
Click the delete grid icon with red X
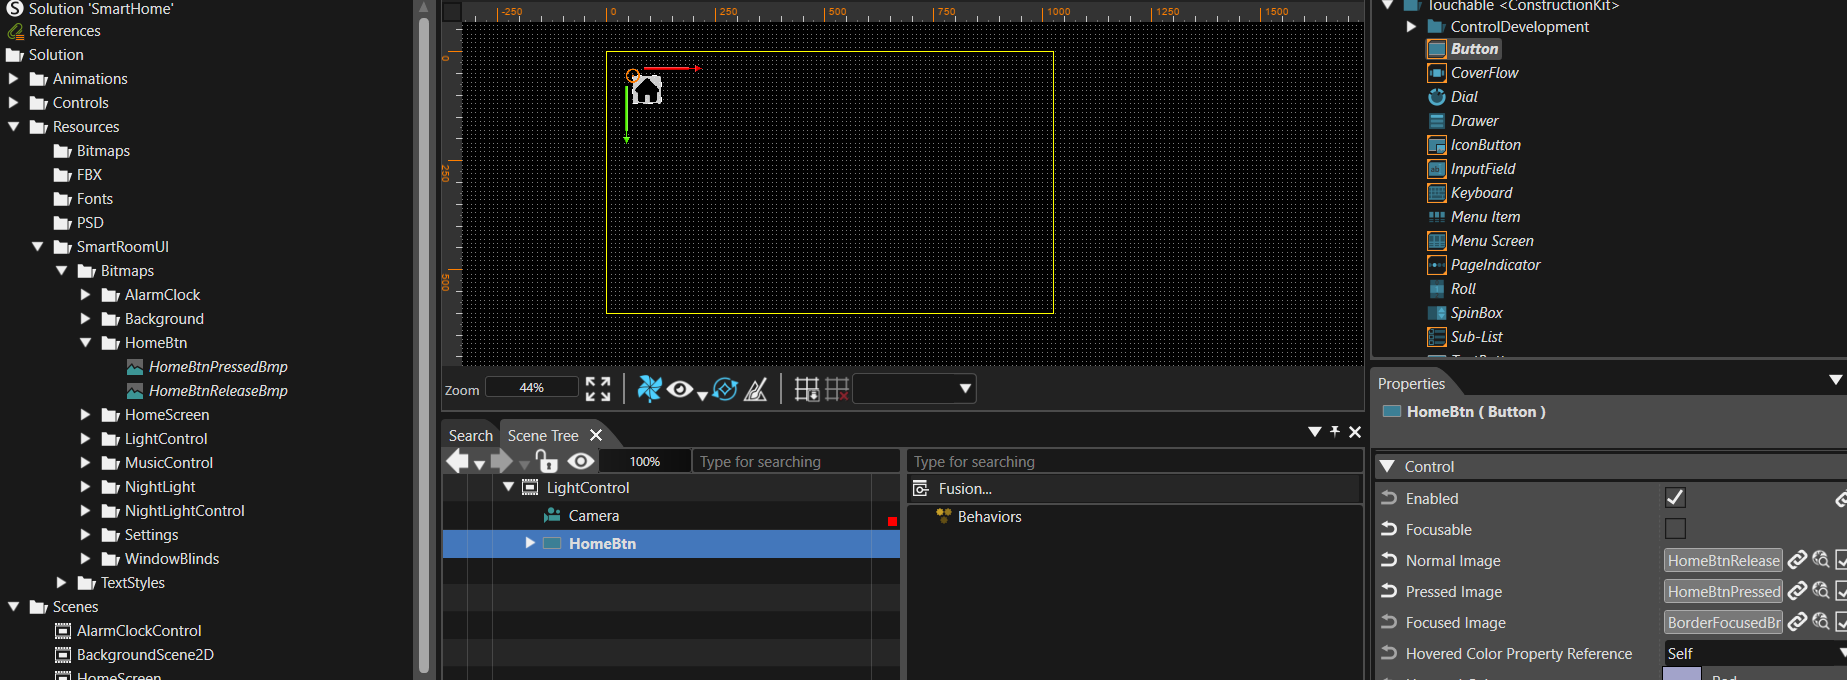pos(837,389)
